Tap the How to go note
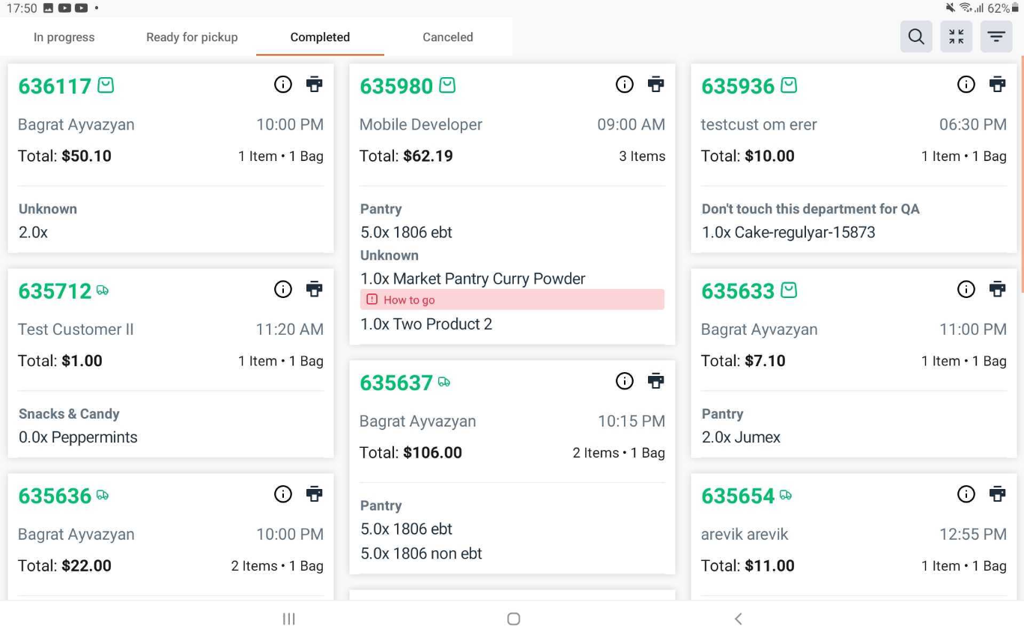Image resolution: width=1024 pixels, height=632 pixels. [512, 300]
